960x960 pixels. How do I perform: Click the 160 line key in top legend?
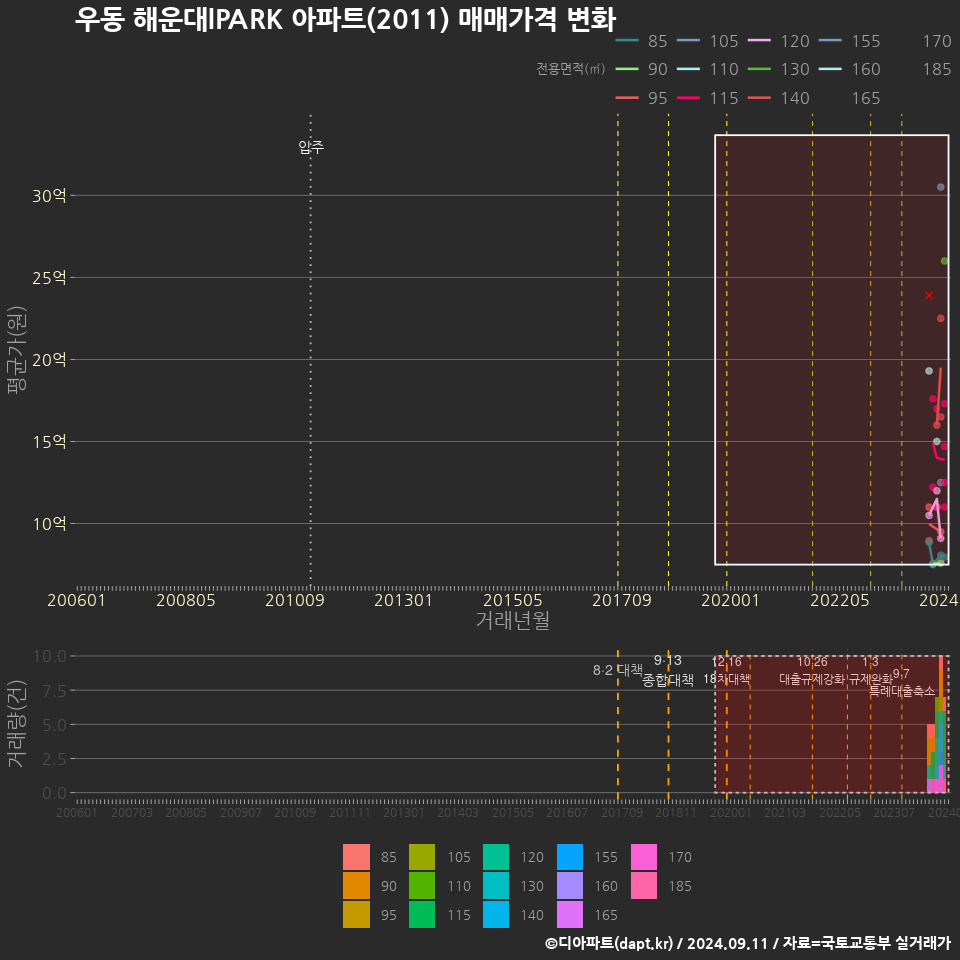pos(831,69)
